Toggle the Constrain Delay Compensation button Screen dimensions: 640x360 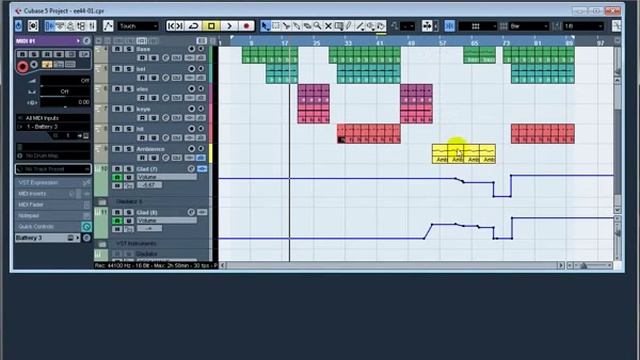coord(33,26)
